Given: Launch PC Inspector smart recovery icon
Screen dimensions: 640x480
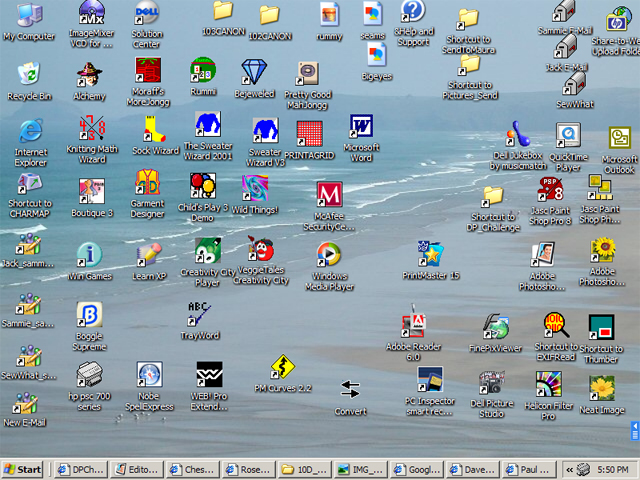Looking at the screenshot, I should tap(430, 380).
